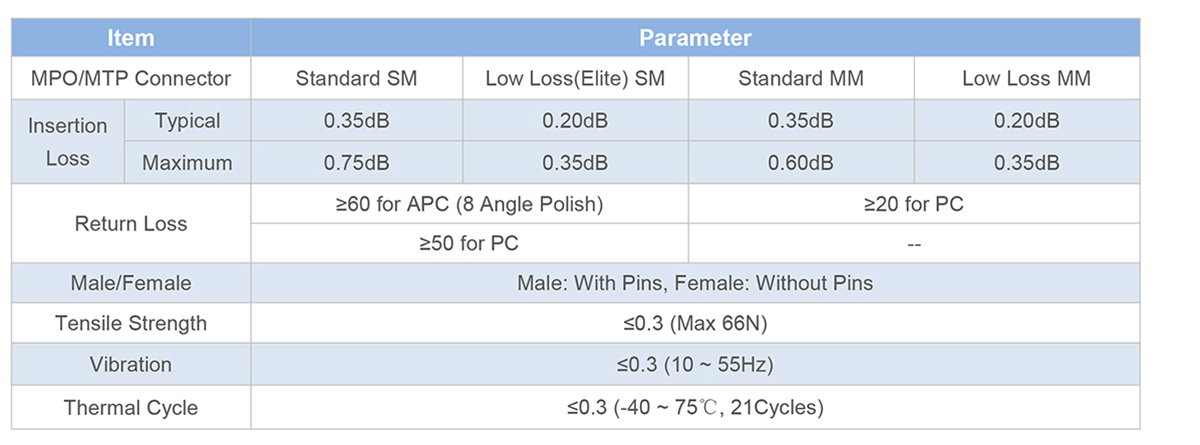Click the ≥50 for PC cell

click(x=470, y=243)
